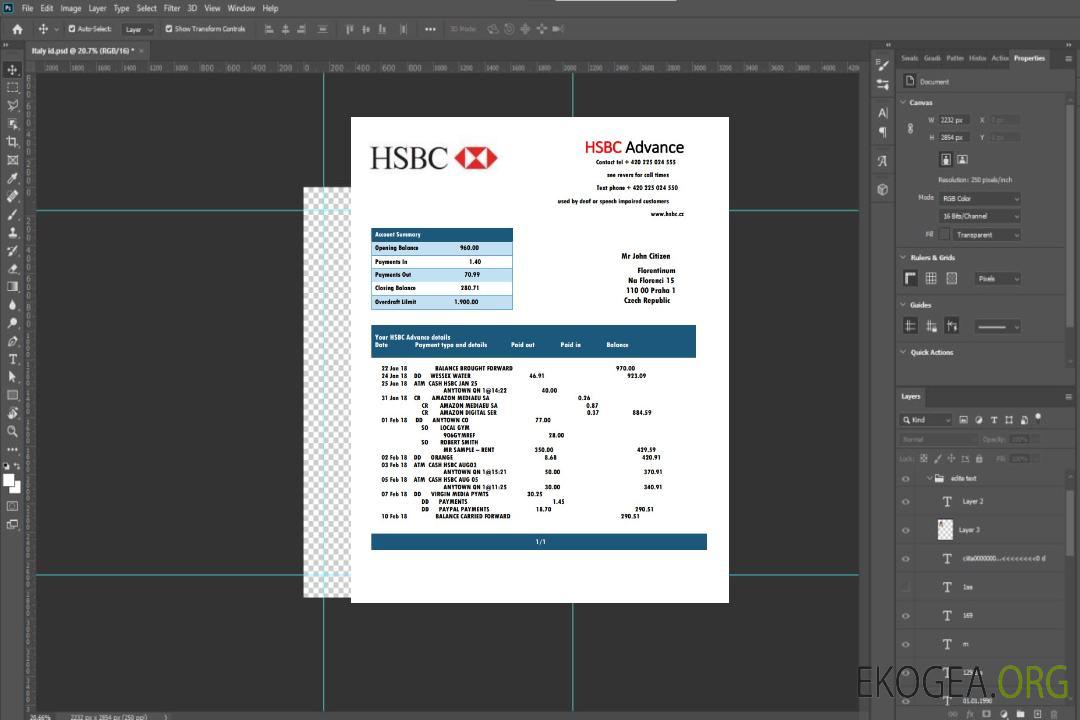Viewport: 1080px width, 720px height.
Task: Select the Gradient tool
Action: click(x=12, y=287)
